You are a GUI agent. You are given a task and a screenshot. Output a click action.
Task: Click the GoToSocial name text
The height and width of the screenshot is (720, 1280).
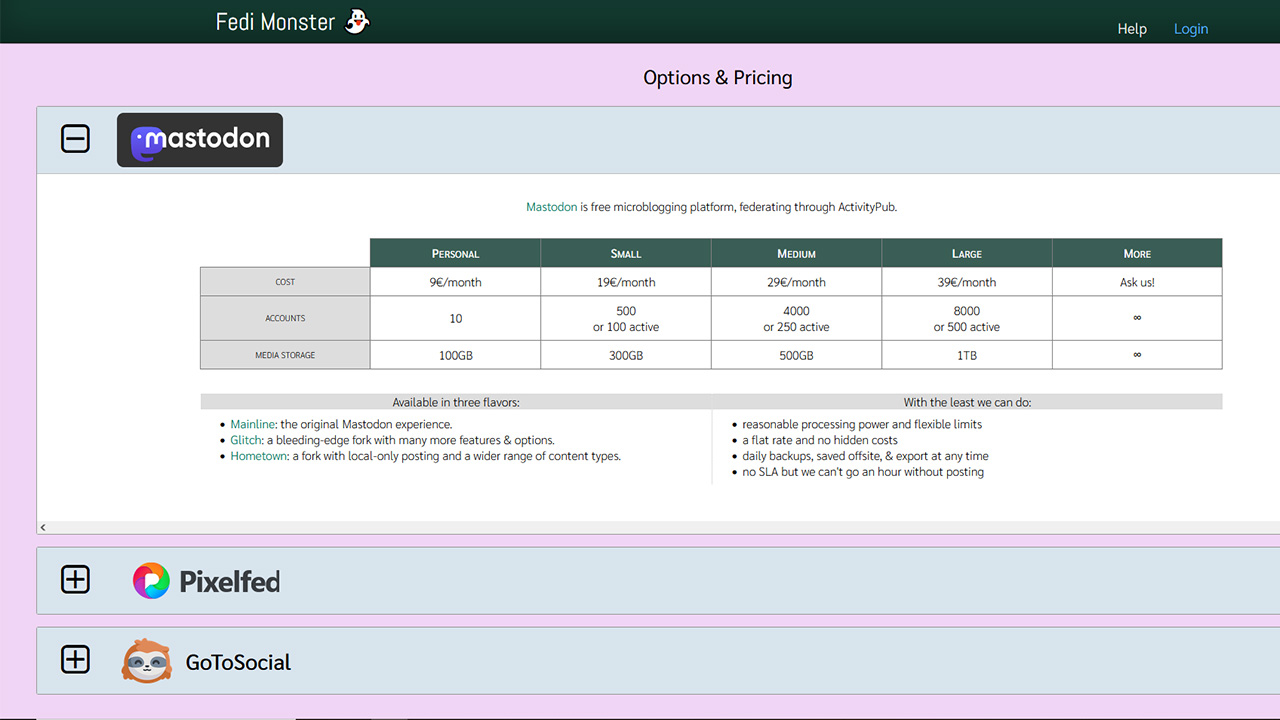coord(238,662)
